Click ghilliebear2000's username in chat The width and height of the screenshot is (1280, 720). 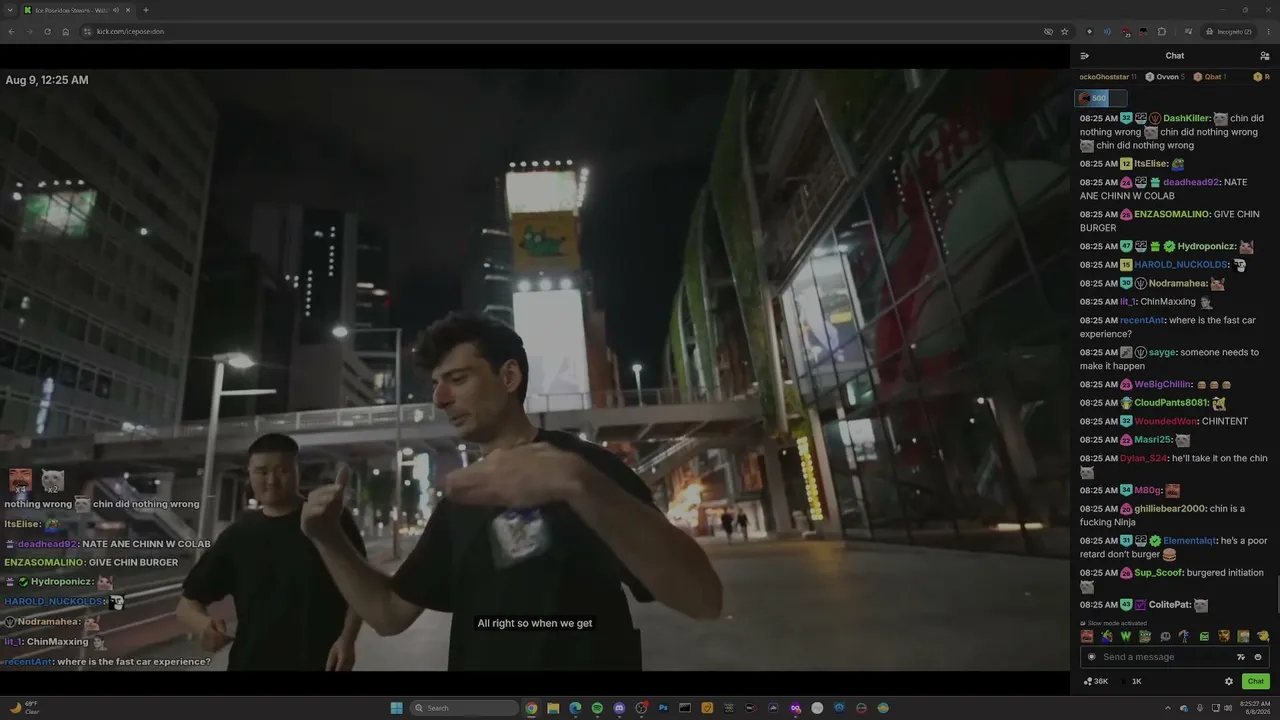pyautogui.click(x=1169, y=509)
